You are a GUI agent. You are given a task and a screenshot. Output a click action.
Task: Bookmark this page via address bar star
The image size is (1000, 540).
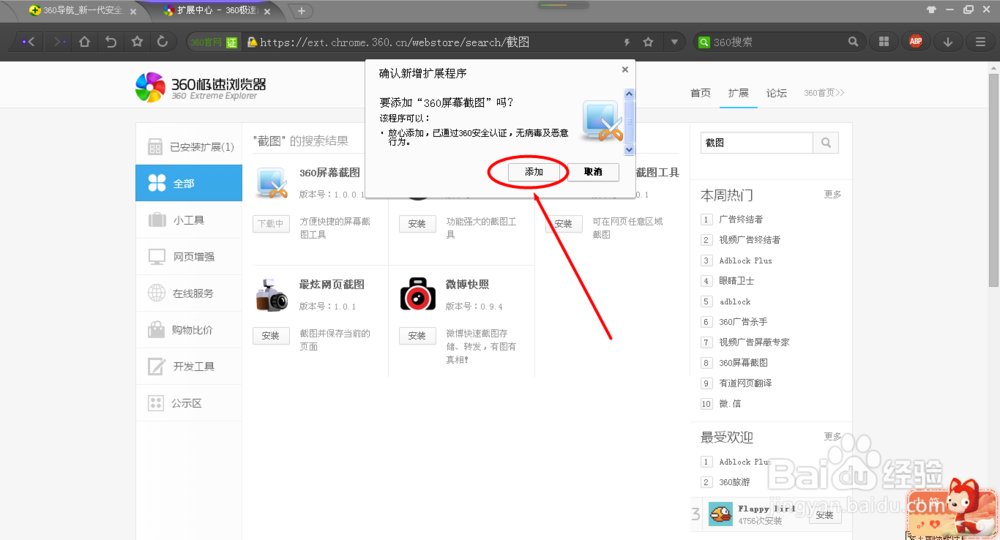(x=649, y=42)
